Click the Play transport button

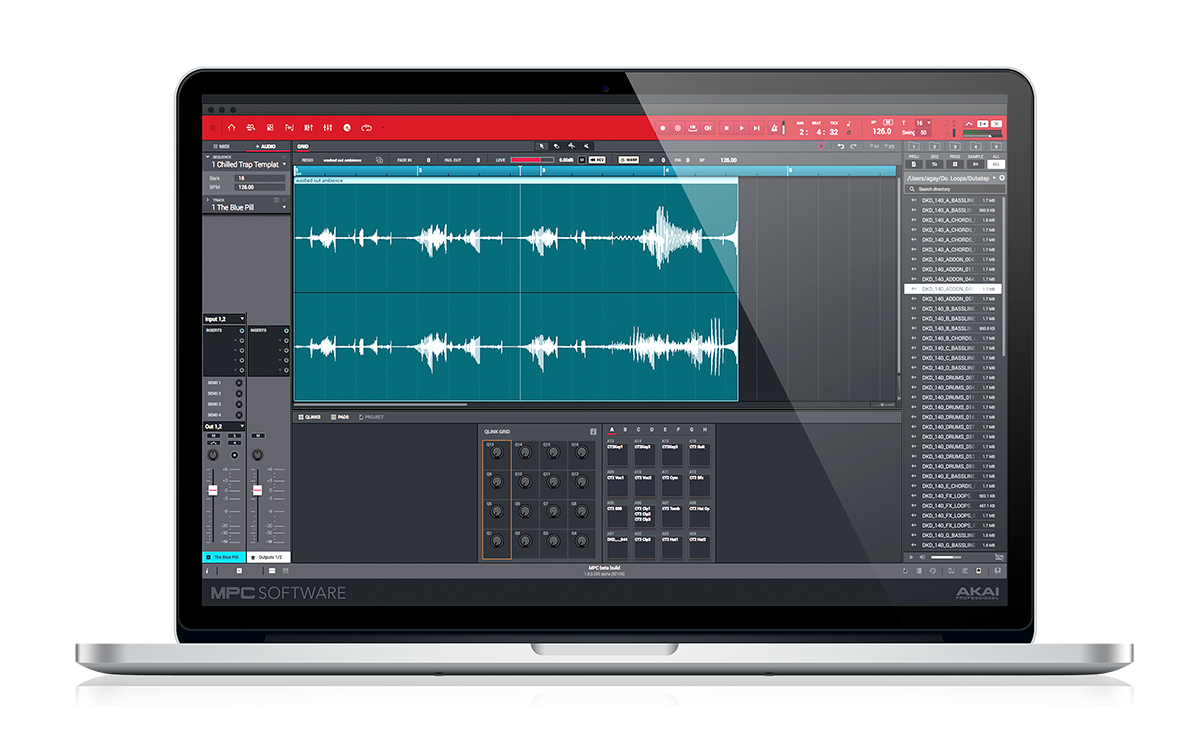point(741,128)
